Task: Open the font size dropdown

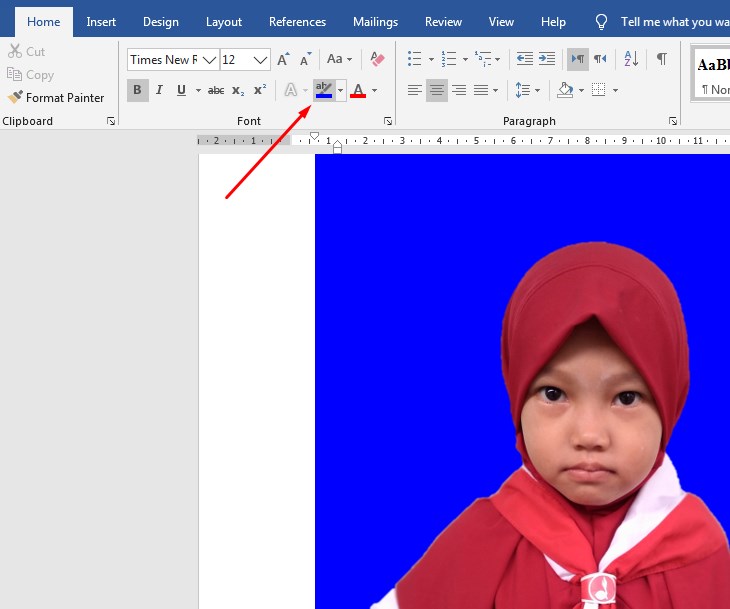Action: coord(260,60)
